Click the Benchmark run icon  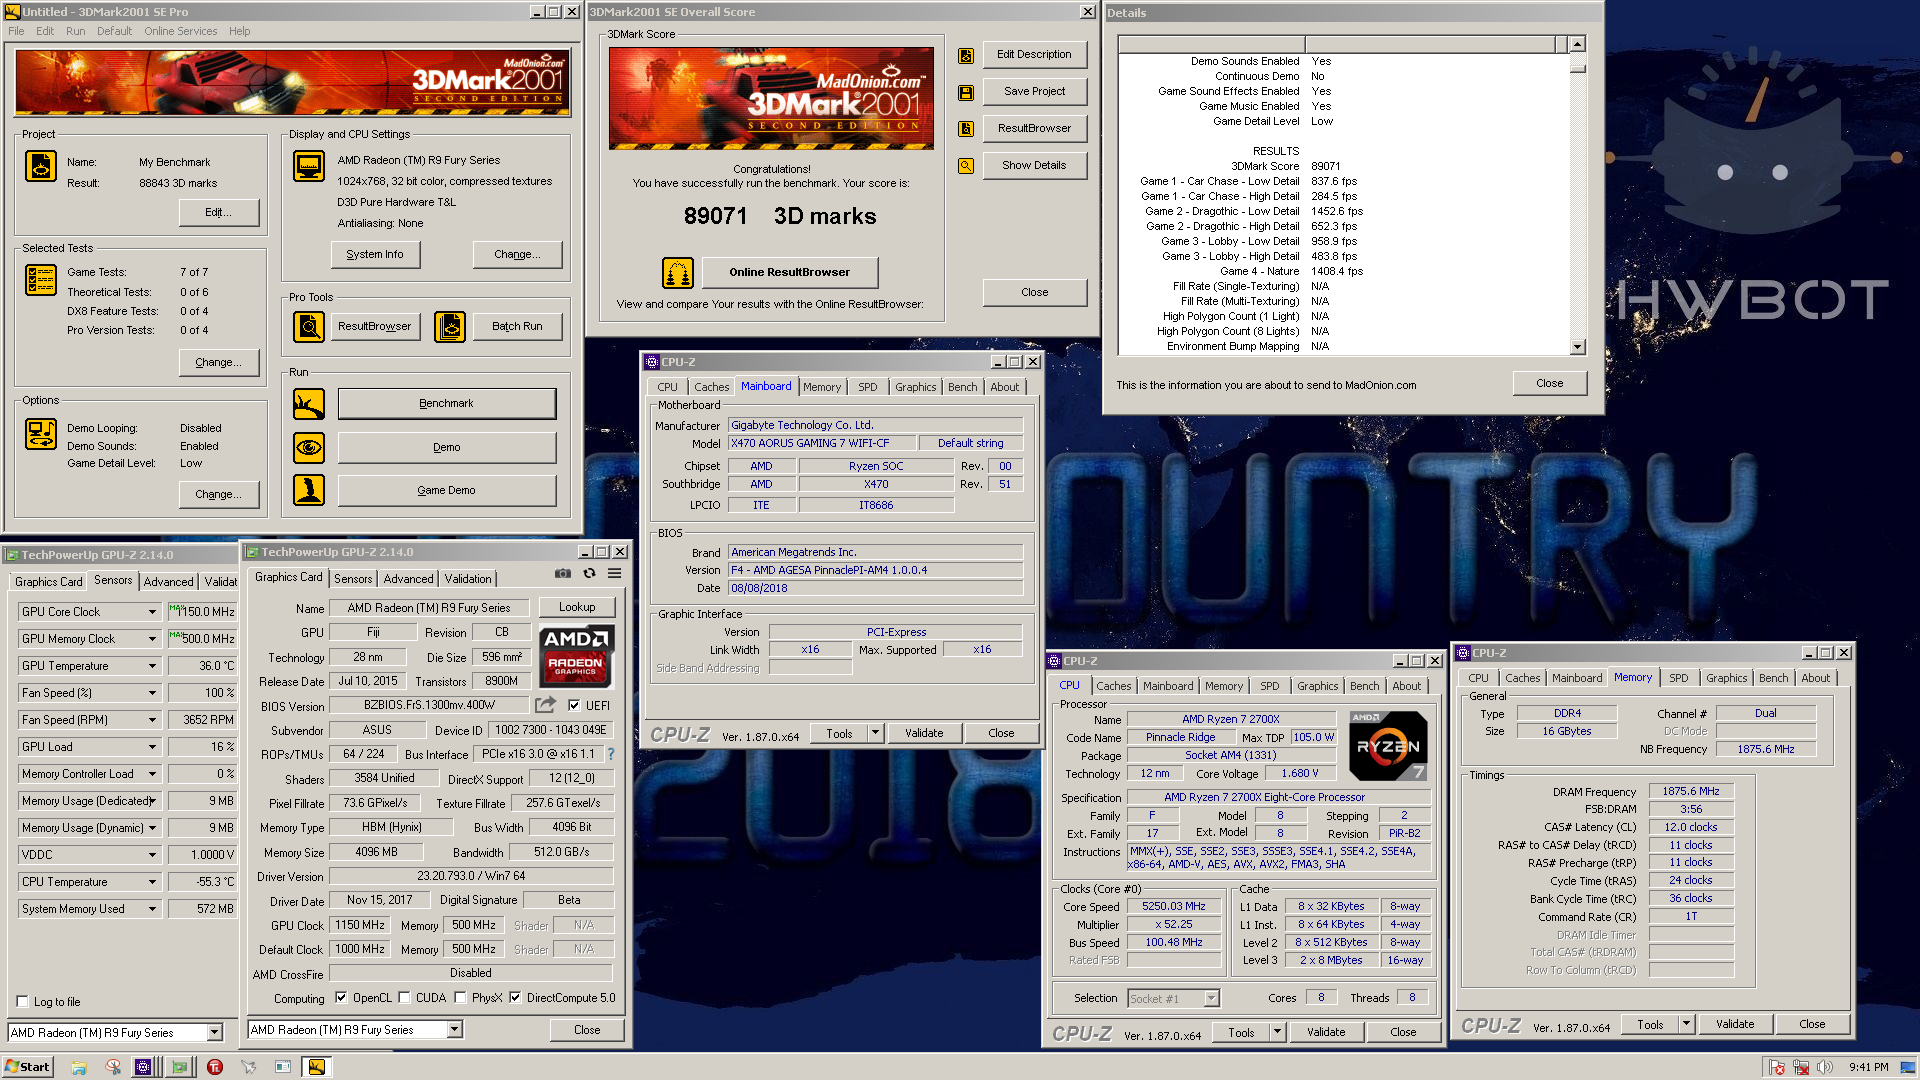point(309,404)
